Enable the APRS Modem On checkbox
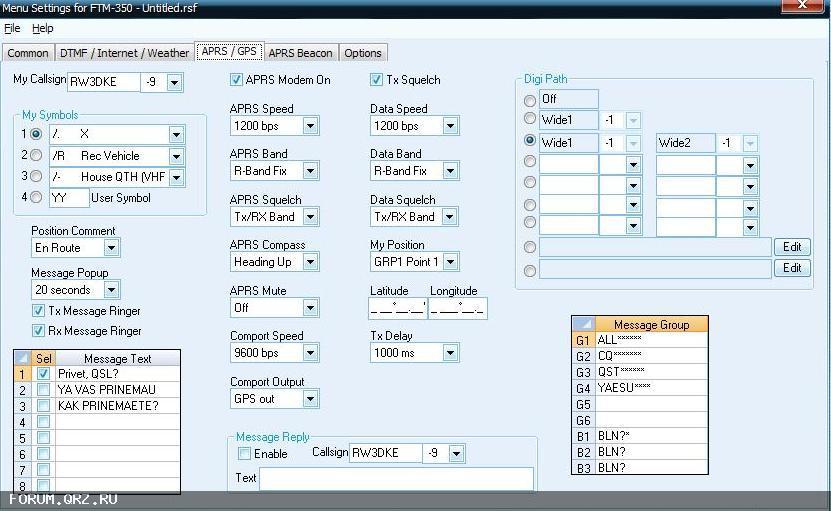The image size is (831, 511). click(237, 80)
